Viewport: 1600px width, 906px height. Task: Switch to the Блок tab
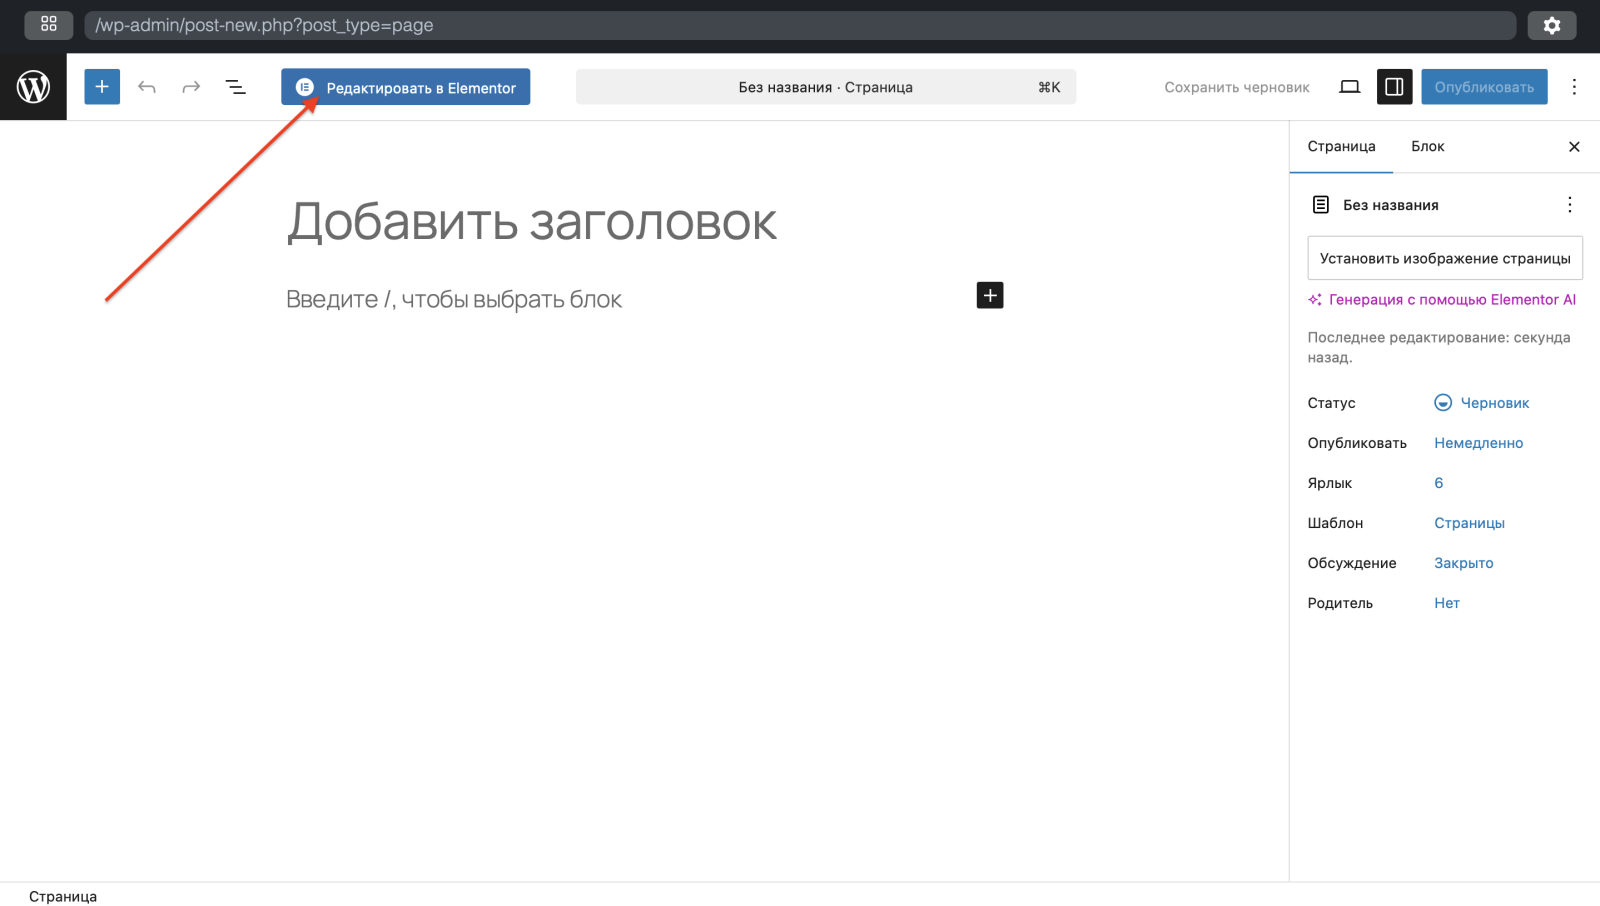1427,146
